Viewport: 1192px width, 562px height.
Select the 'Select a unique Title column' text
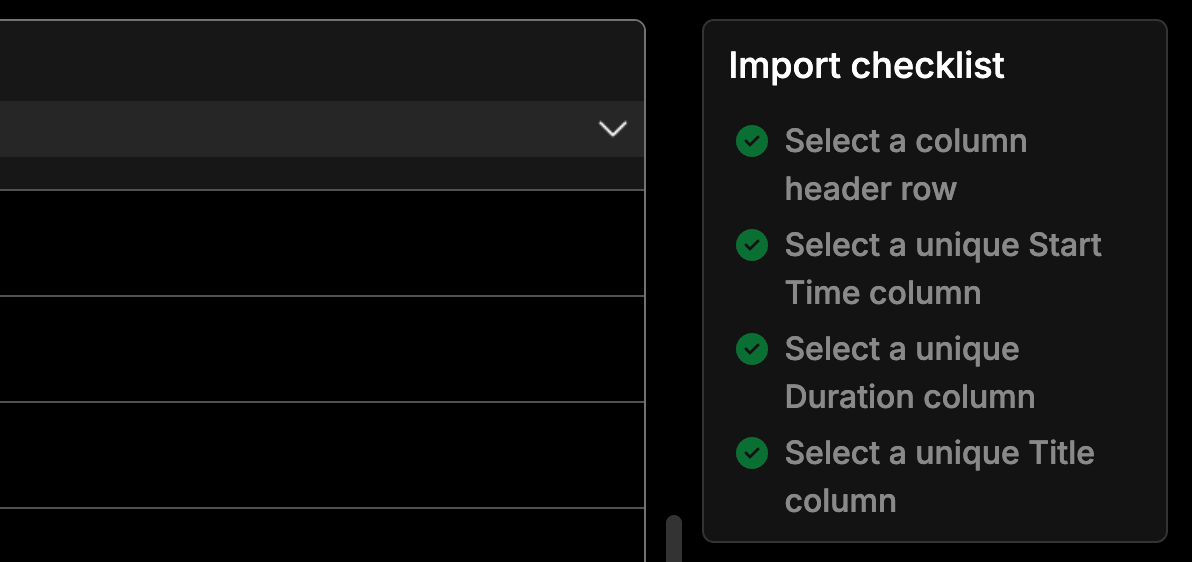tap(939, 477)
